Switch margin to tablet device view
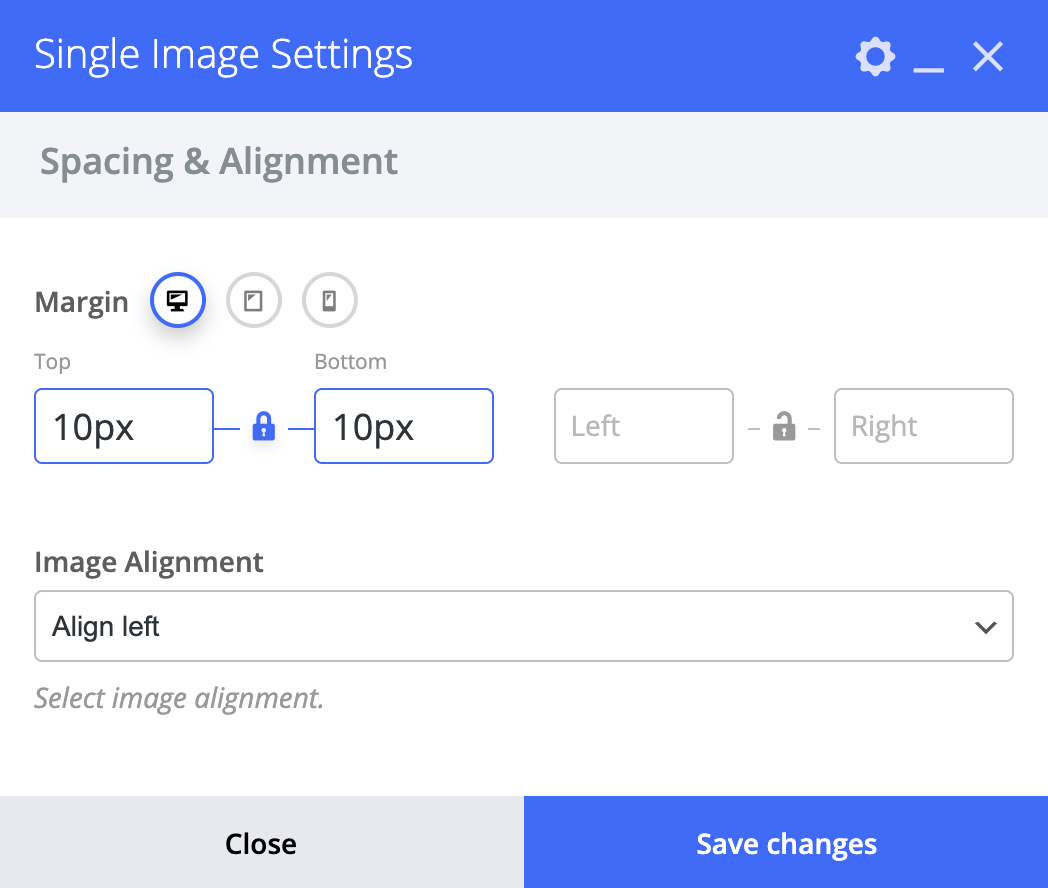This screenshot has height=888, width=1048. (x=254, y=300)
